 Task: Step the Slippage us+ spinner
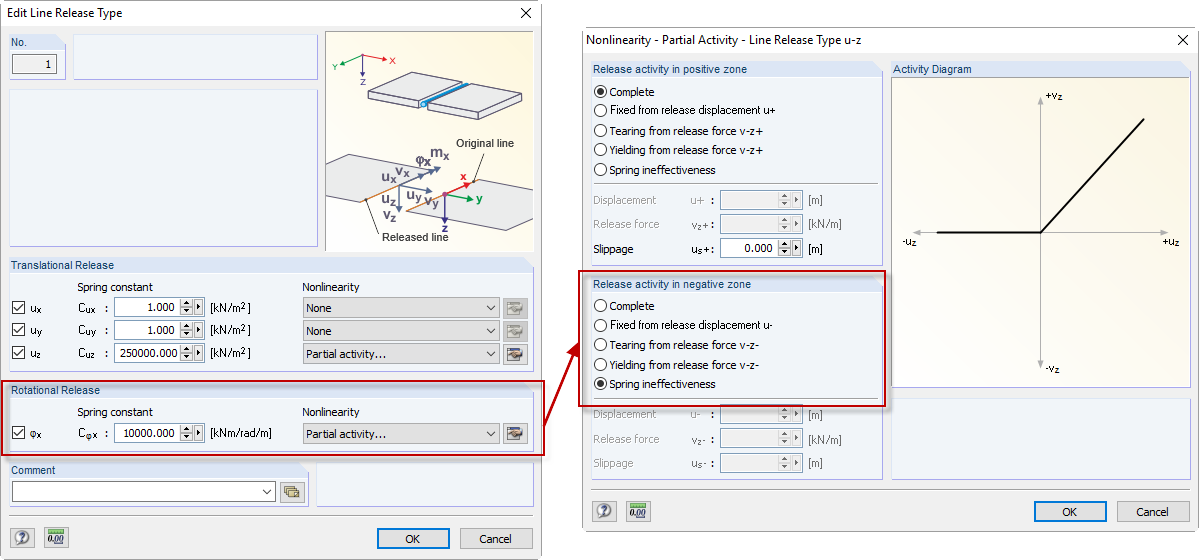[x=784, y=249]
